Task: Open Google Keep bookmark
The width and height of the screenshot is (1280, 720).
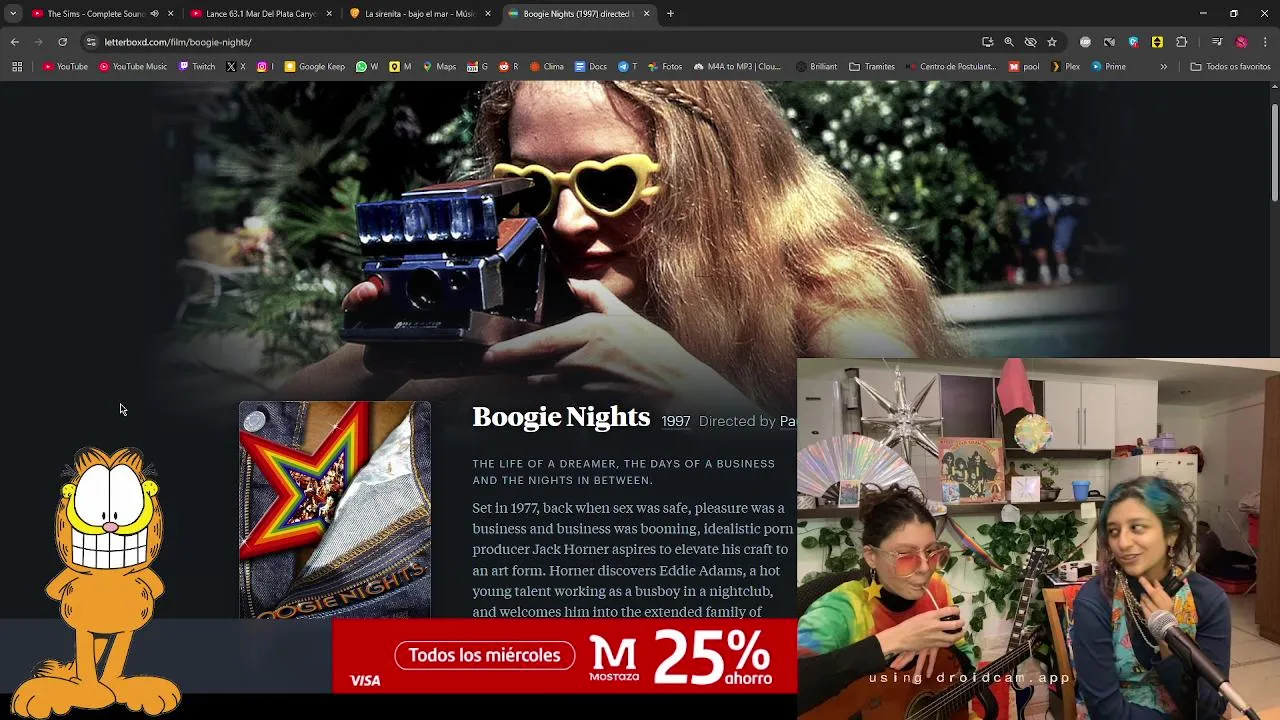Action: click(x=315, y=67)
